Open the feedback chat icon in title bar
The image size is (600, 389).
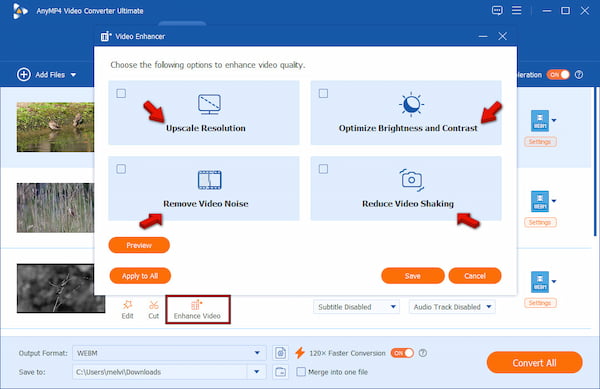pyautogui.click(x=497, y=11)
